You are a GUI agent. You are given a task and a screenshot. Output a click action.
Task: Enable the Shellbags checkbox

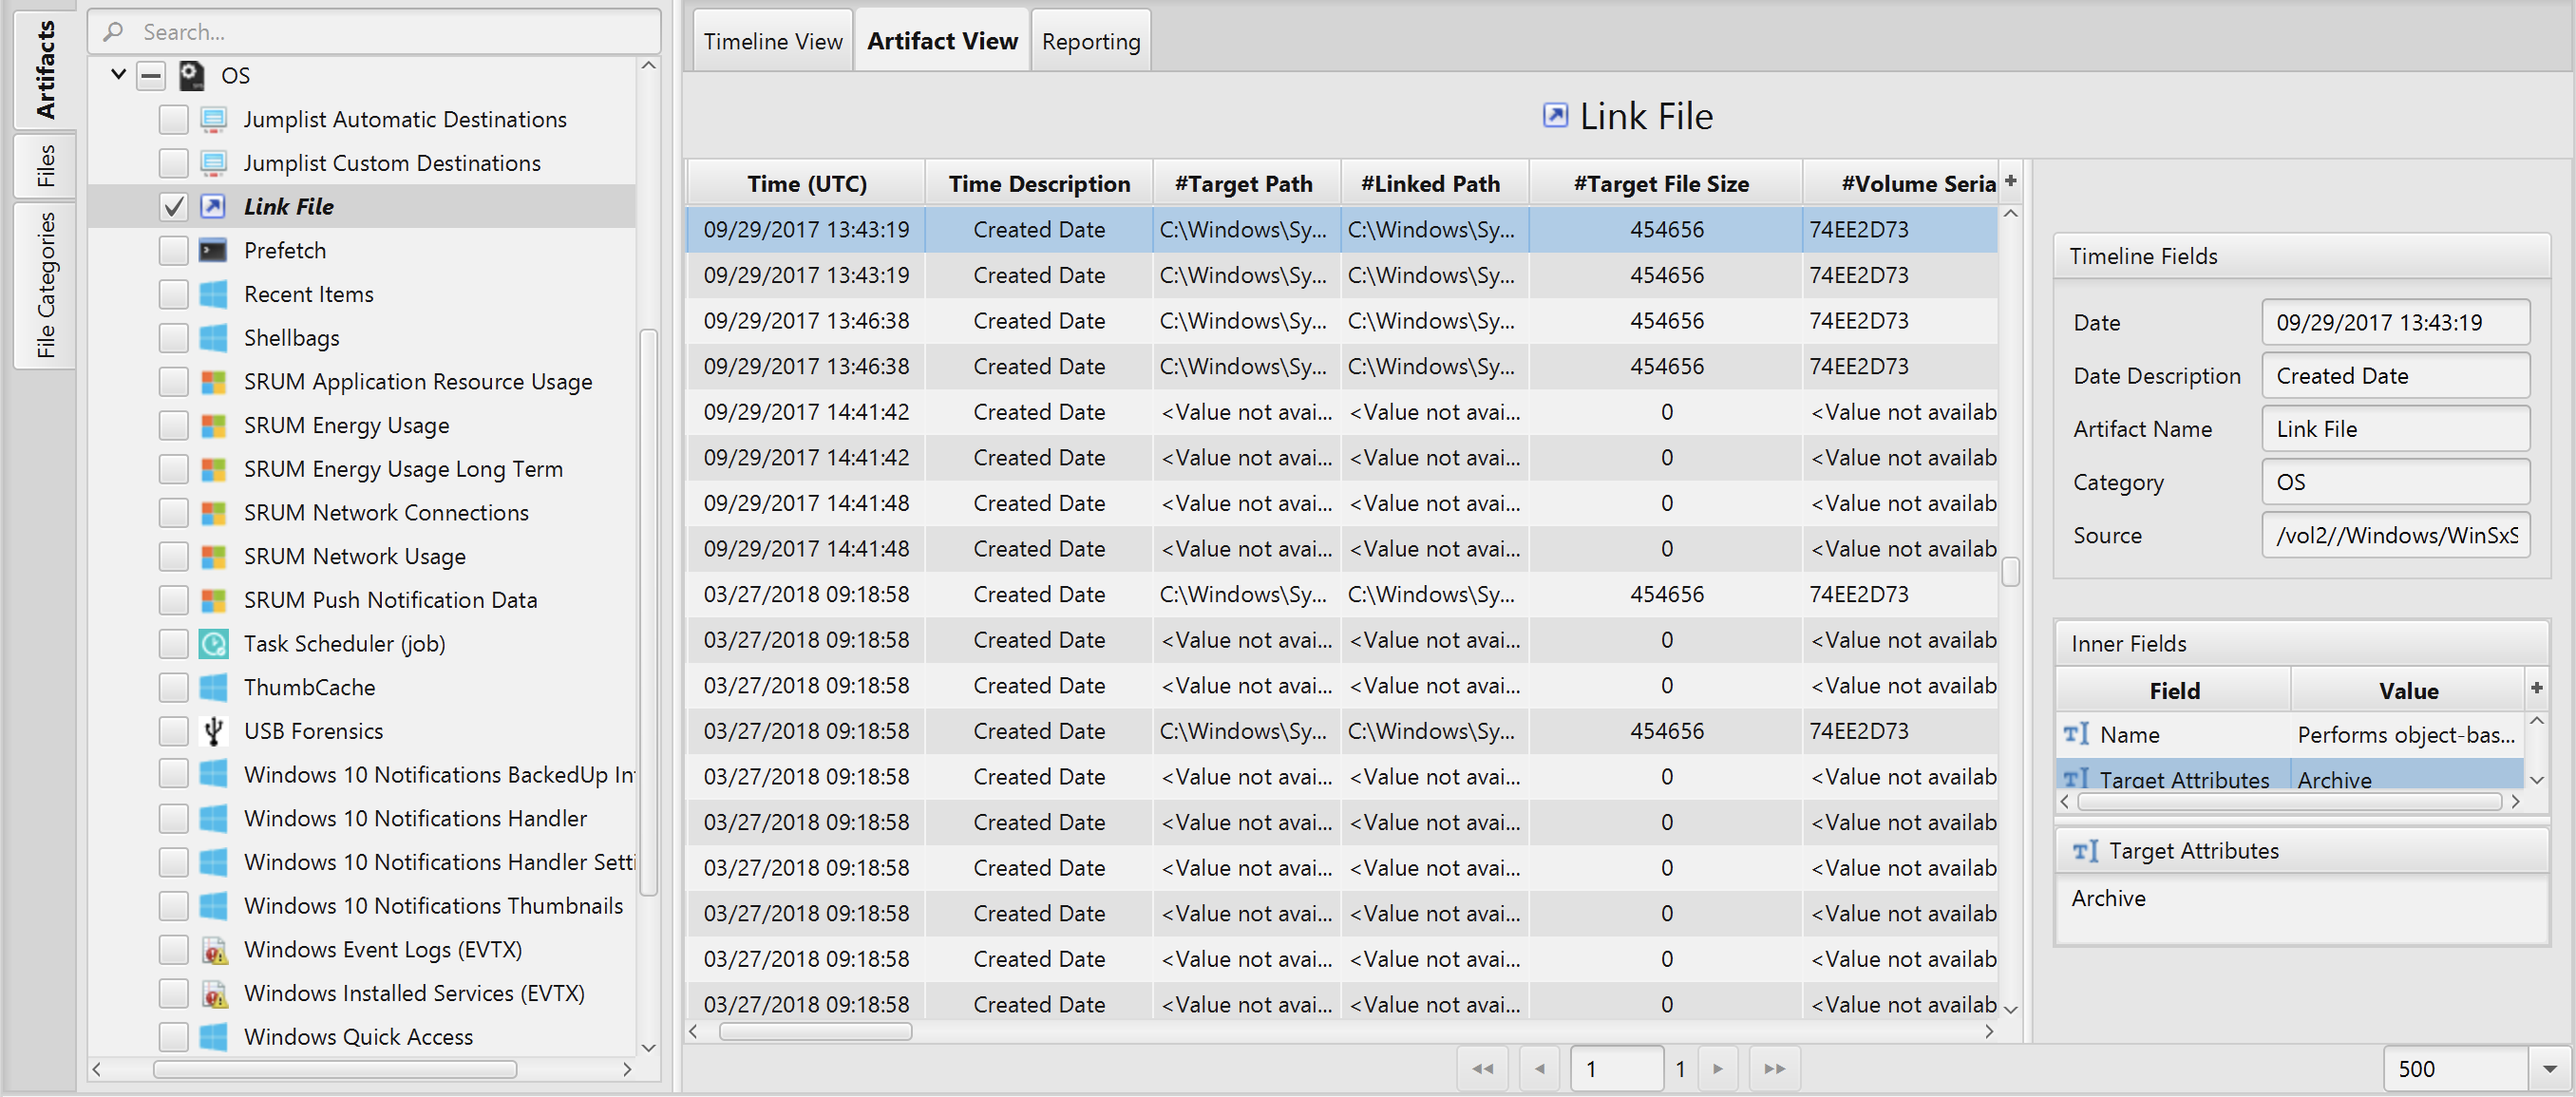pyautogui.click(x=173, y=338)
